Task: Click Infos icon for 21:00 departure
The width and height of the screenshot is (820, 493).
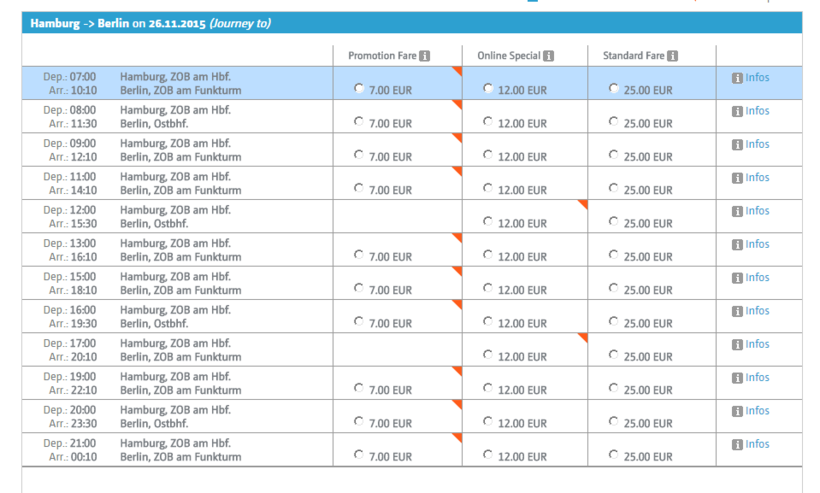Action: point(737,444)
